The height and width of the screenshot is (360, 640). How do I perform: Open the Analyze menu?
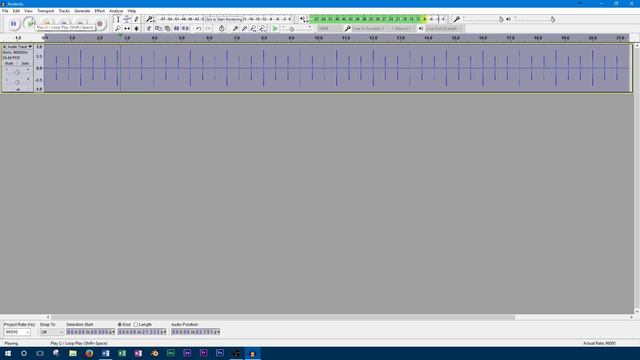116,11
